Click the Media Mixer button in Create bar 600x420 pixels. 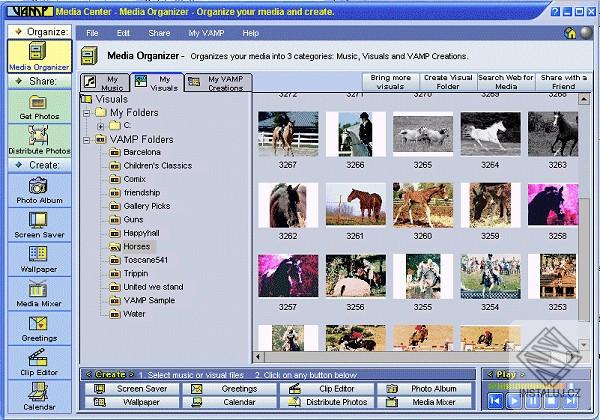click(424, 402)
